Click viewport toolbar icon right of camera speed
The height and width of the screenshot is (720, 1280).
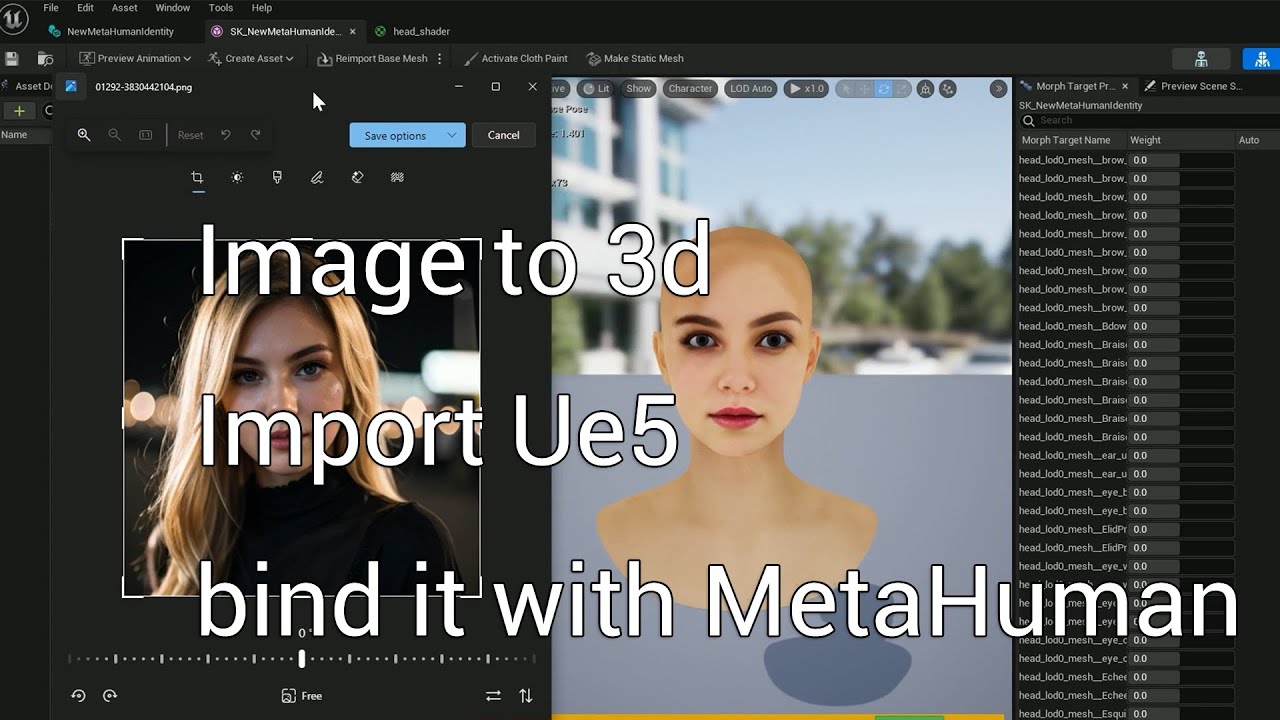pyautogui.click(x=948, y=89)
